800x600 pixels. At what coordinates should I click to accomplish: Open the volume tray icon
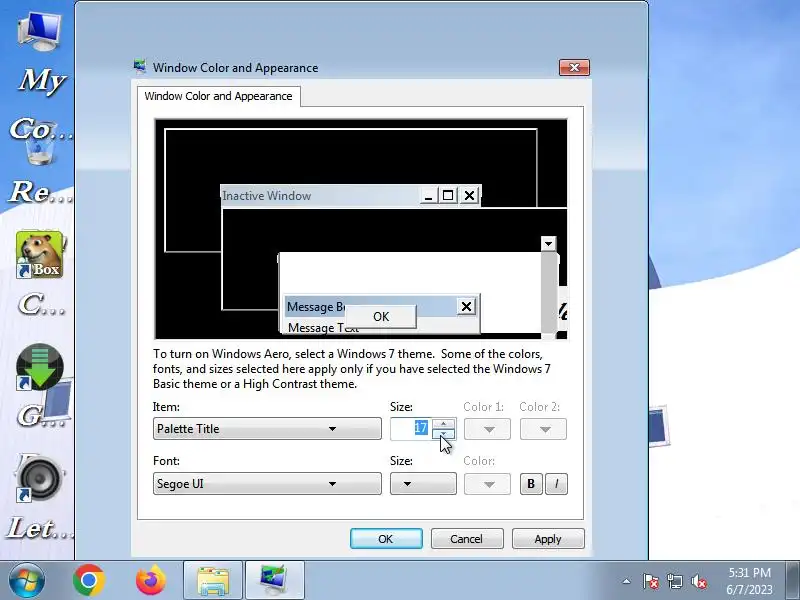pos(699,581)
